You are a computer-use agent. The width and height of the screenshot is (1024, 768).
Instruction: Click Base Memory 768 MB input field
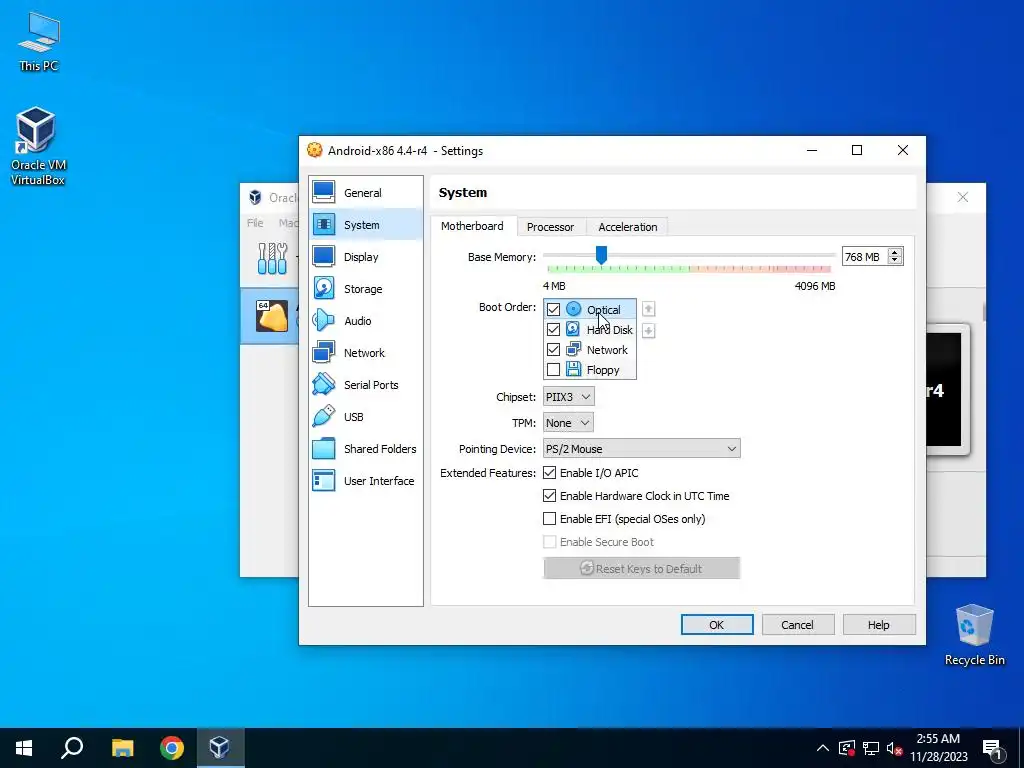click(x=865, y=257)
